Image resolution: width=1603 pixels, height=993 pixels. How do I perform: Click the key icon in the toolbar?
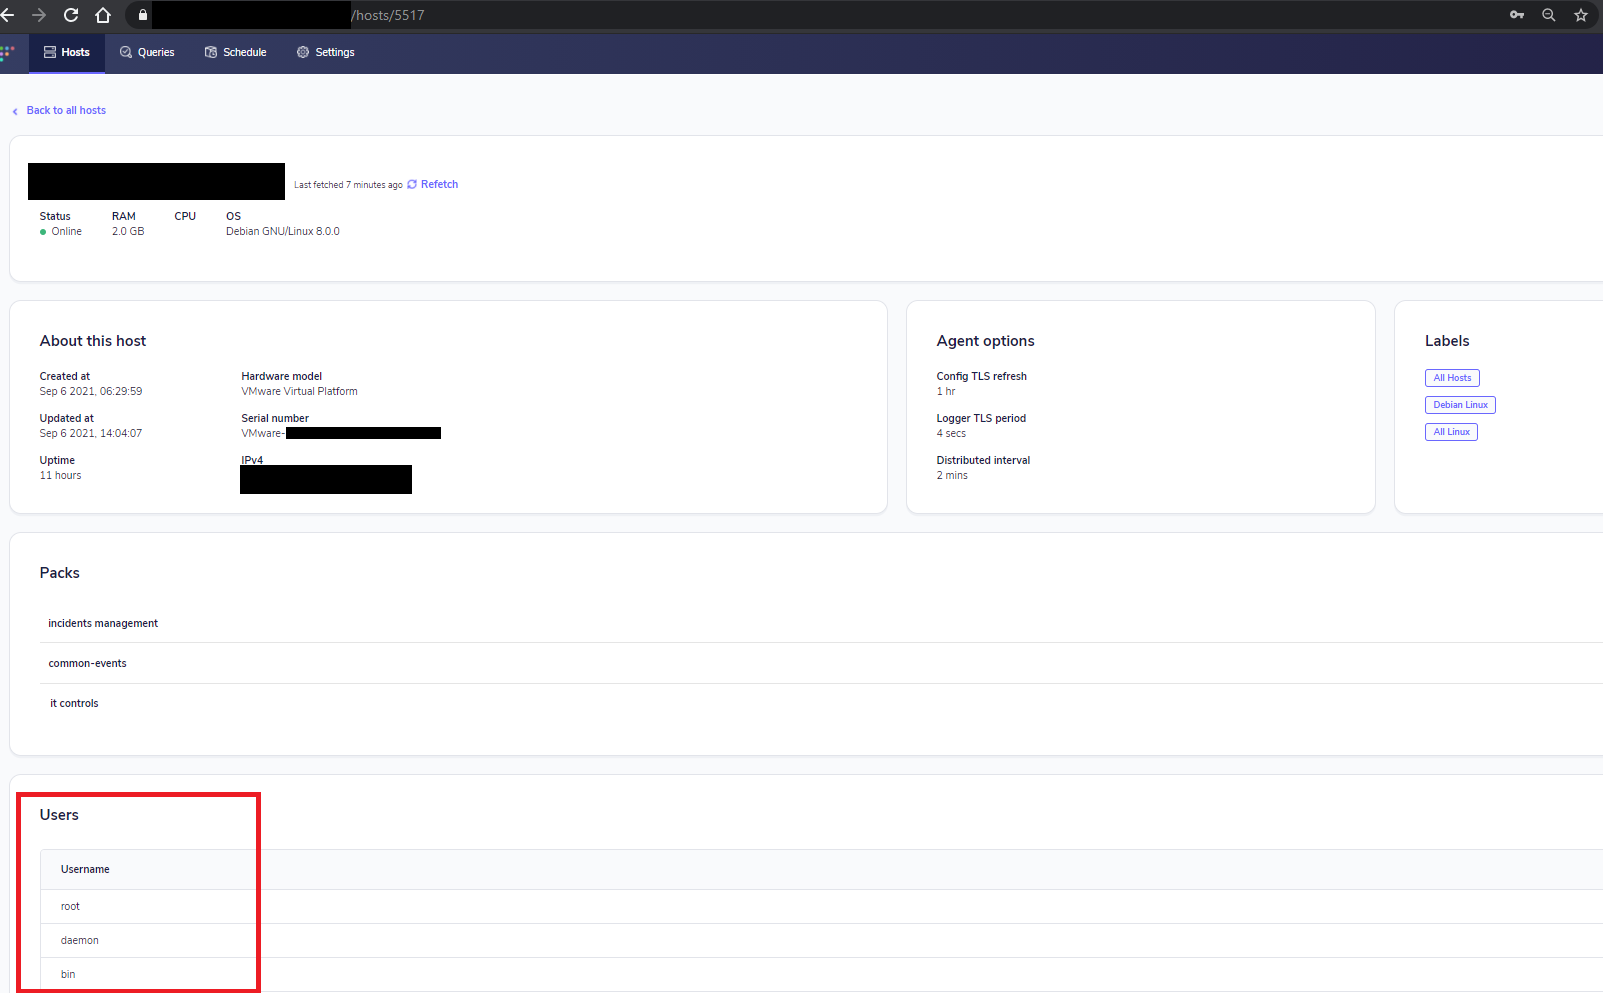[x=1516, y=15]
